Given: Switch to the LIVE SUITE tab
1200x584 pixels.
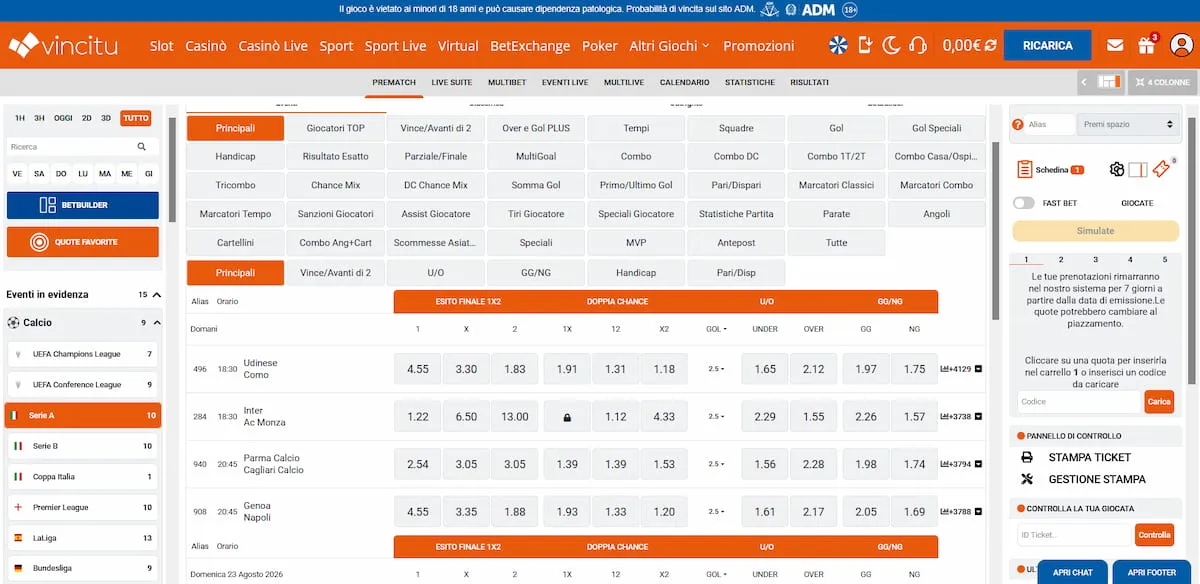Looking at the screenshot, I should tap(452, 82).
